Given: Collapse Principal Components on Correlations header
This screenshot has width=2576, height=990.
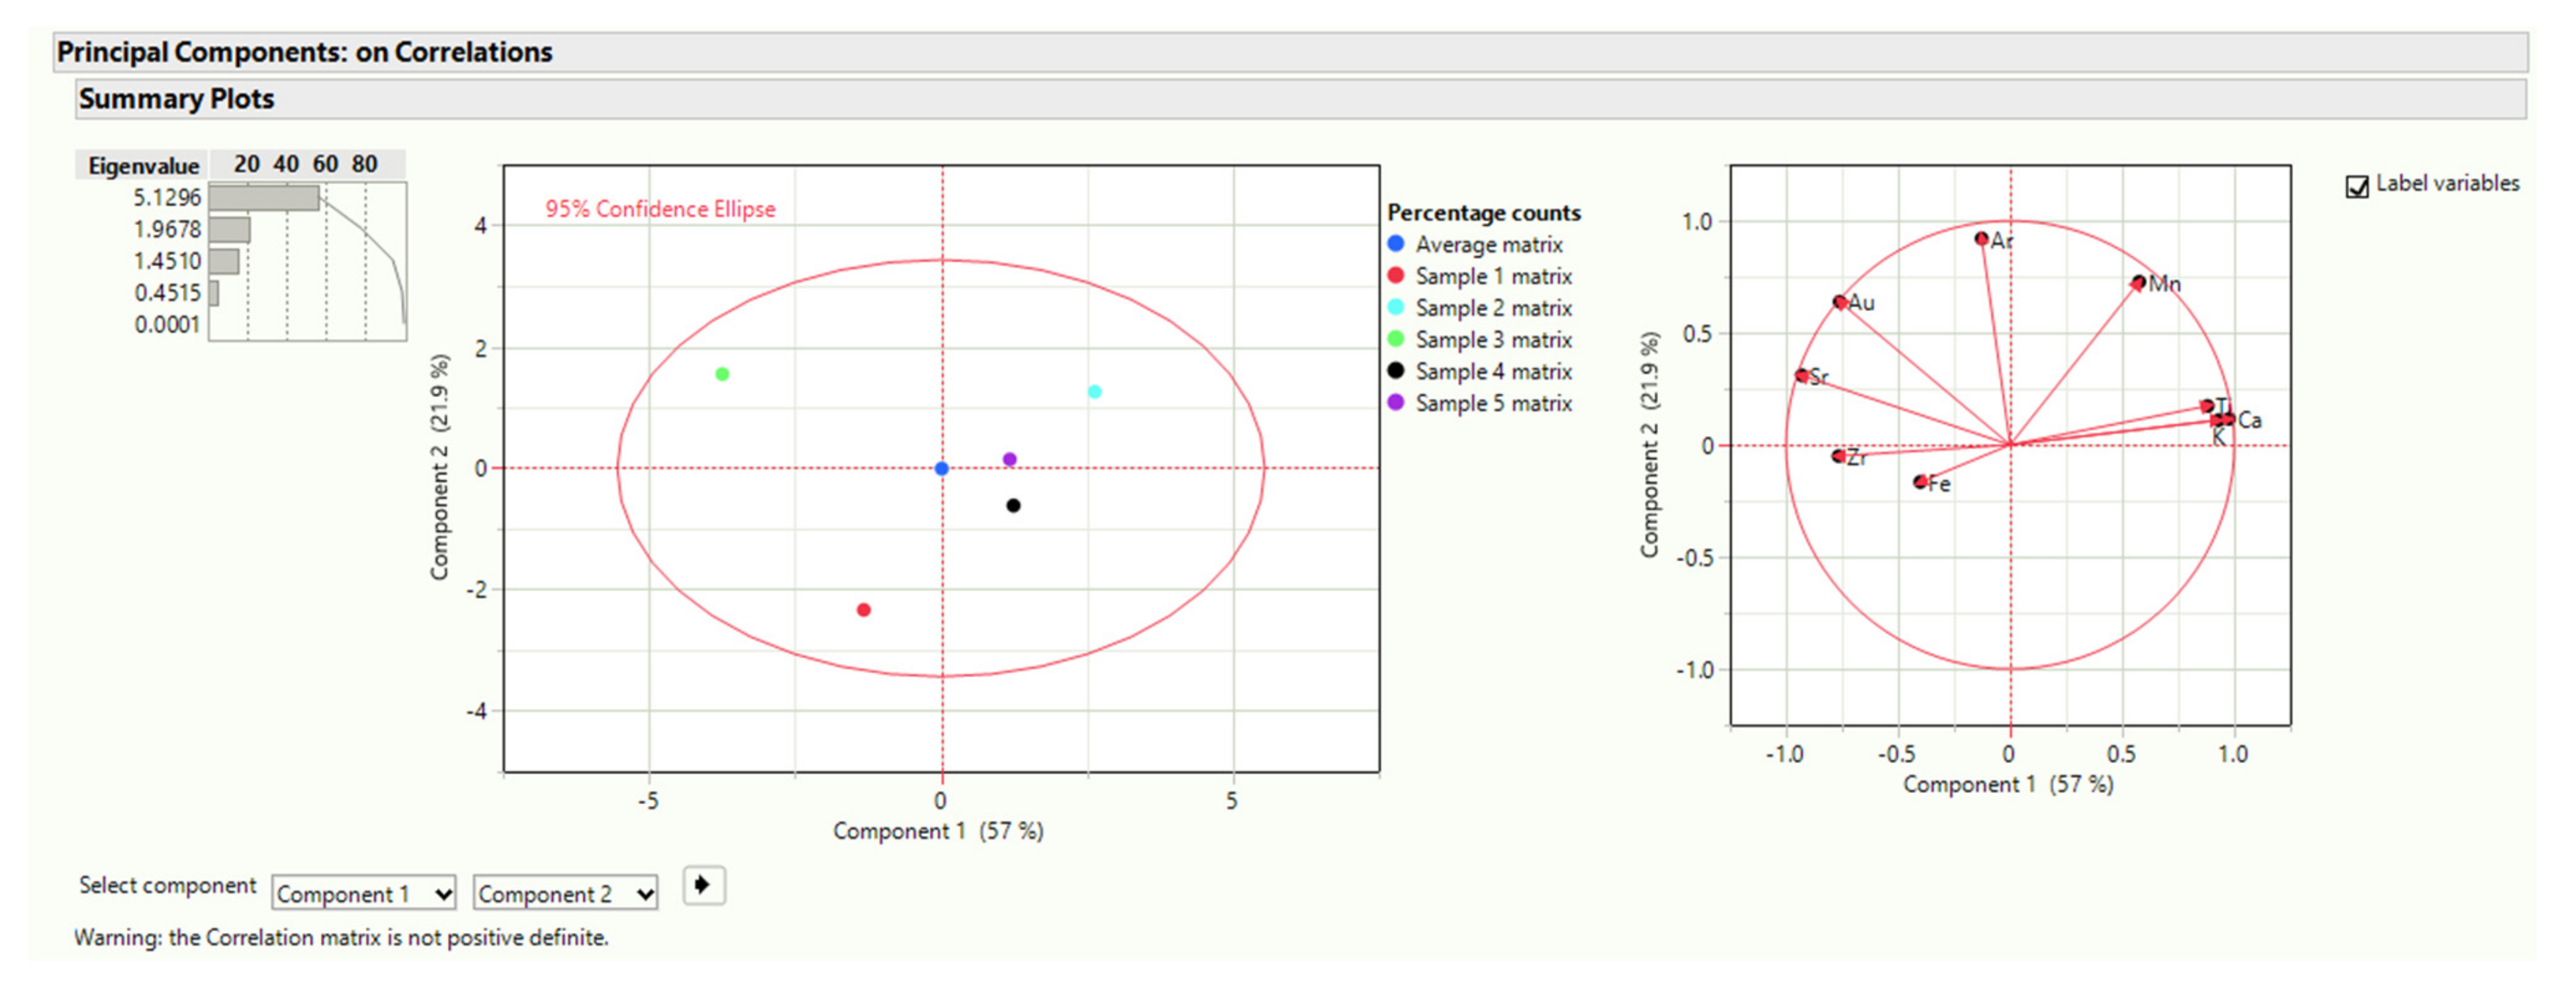Looking at the screenshot, I should pyautogui.click(x=304, y=52).
